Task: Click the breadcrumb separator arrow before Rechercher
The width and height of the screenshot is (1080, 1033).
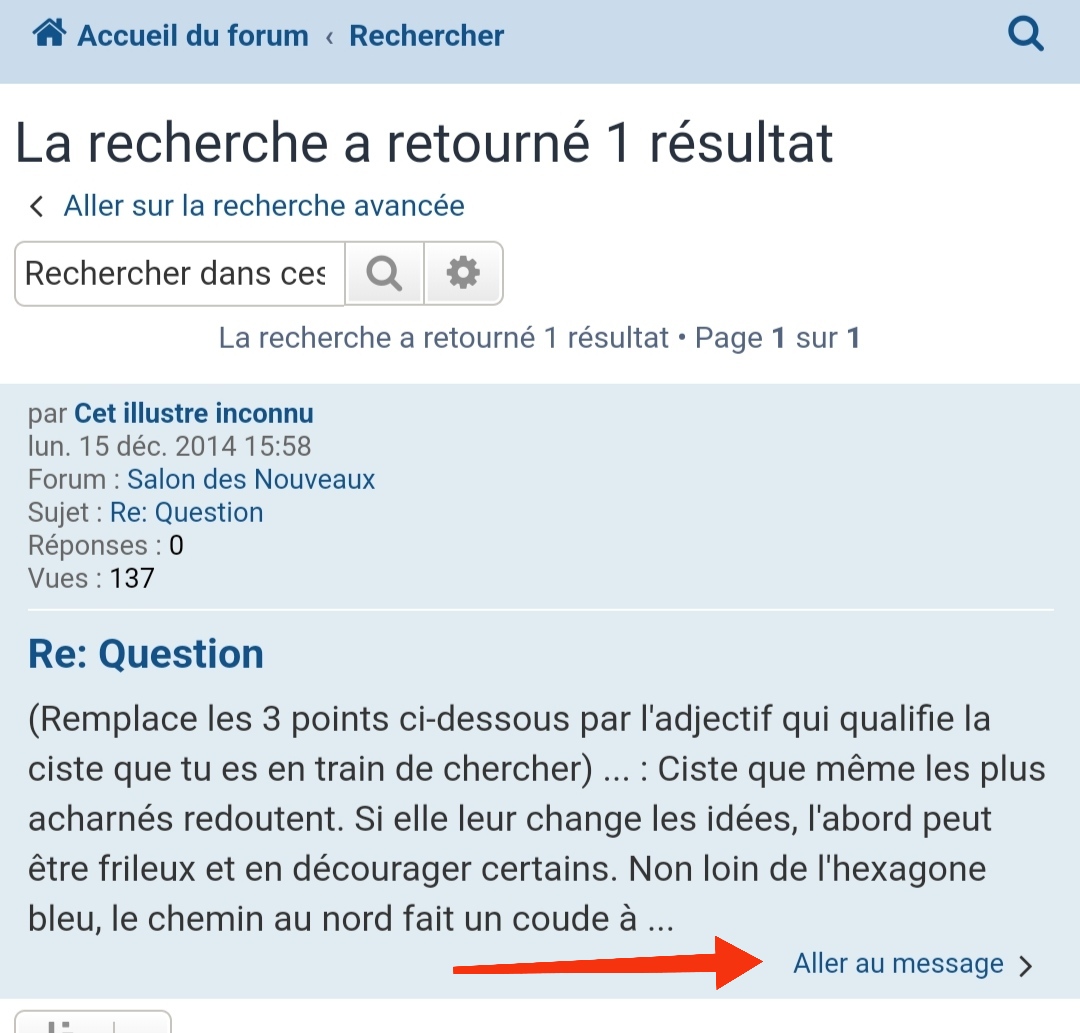Action: 329,37
